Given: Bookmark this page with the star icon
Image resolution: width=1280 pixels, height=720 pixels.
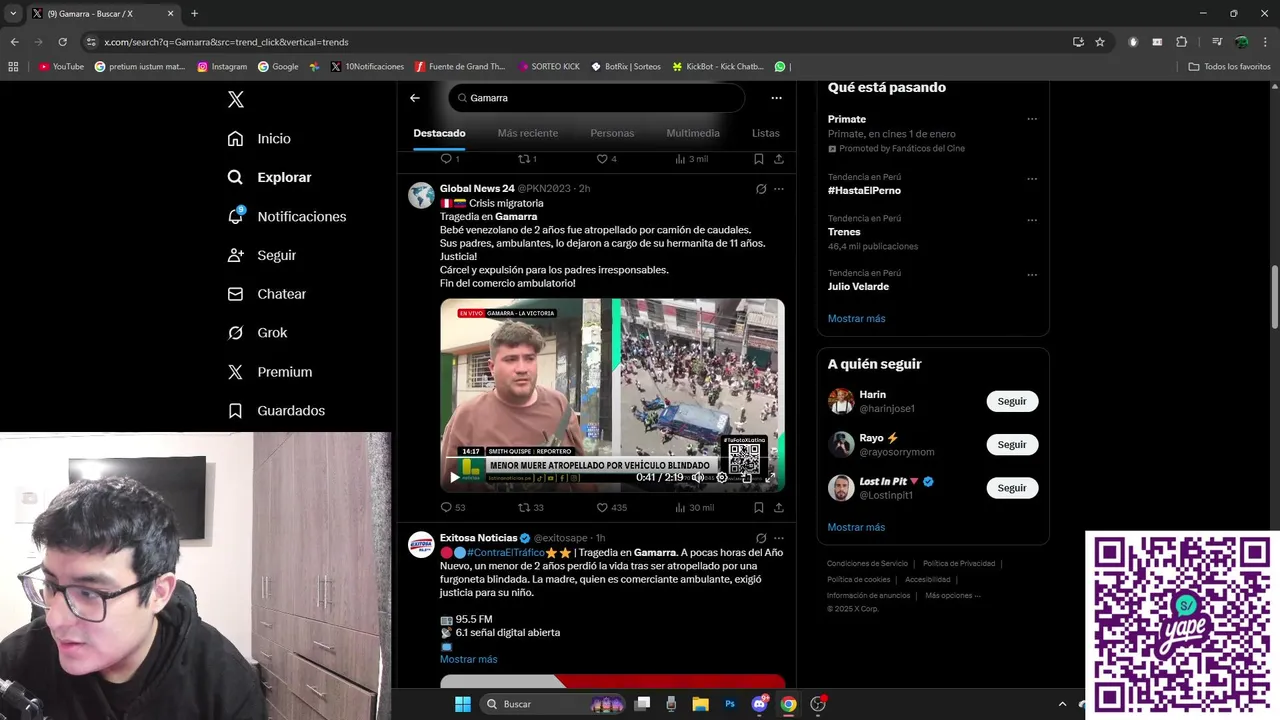Looking at the screenshot, I should tap(1100, 42).
